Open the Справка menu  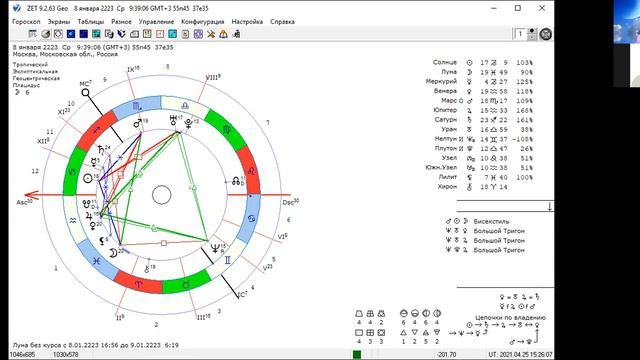pyautogui.click(x=282, y=22)
